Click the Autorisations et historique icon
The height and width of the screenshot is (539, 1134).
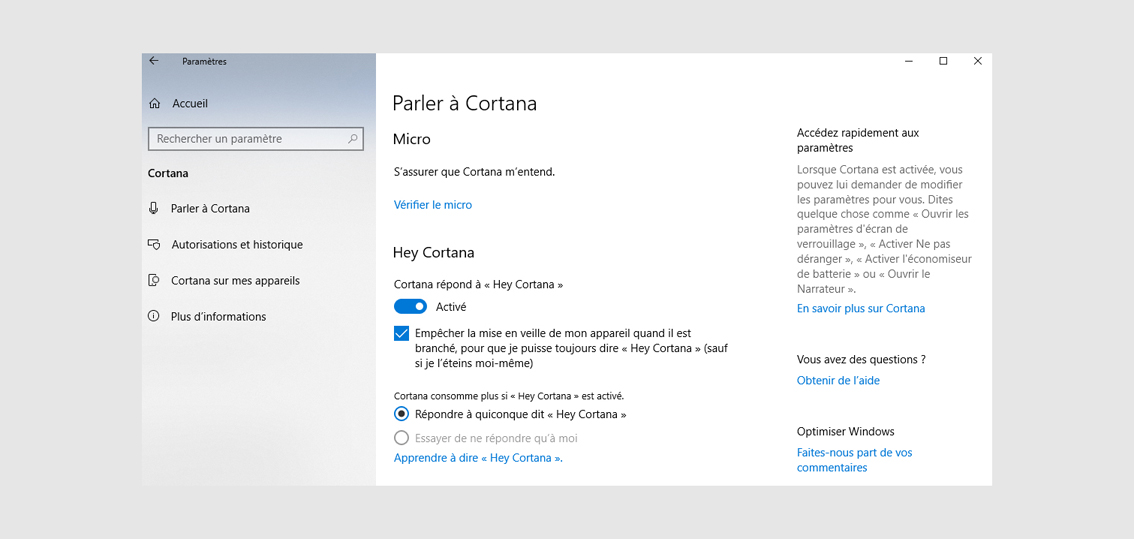click(x=153, y=245)
